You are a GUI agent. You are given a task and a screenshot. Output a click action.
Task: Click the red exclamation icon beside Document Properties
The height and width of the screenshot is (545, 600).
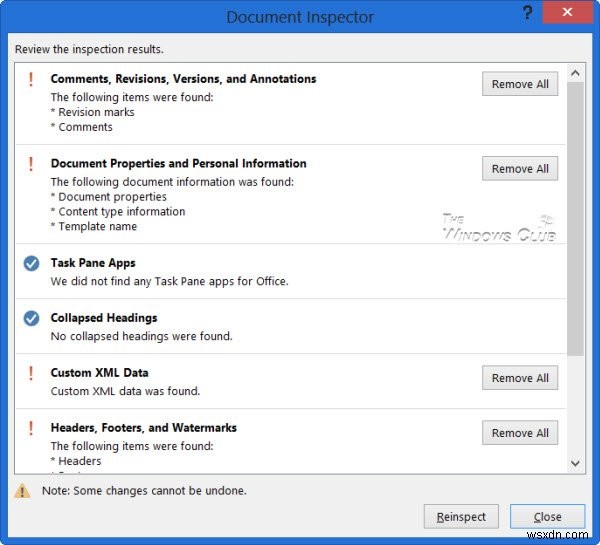(x=30, y=164)
